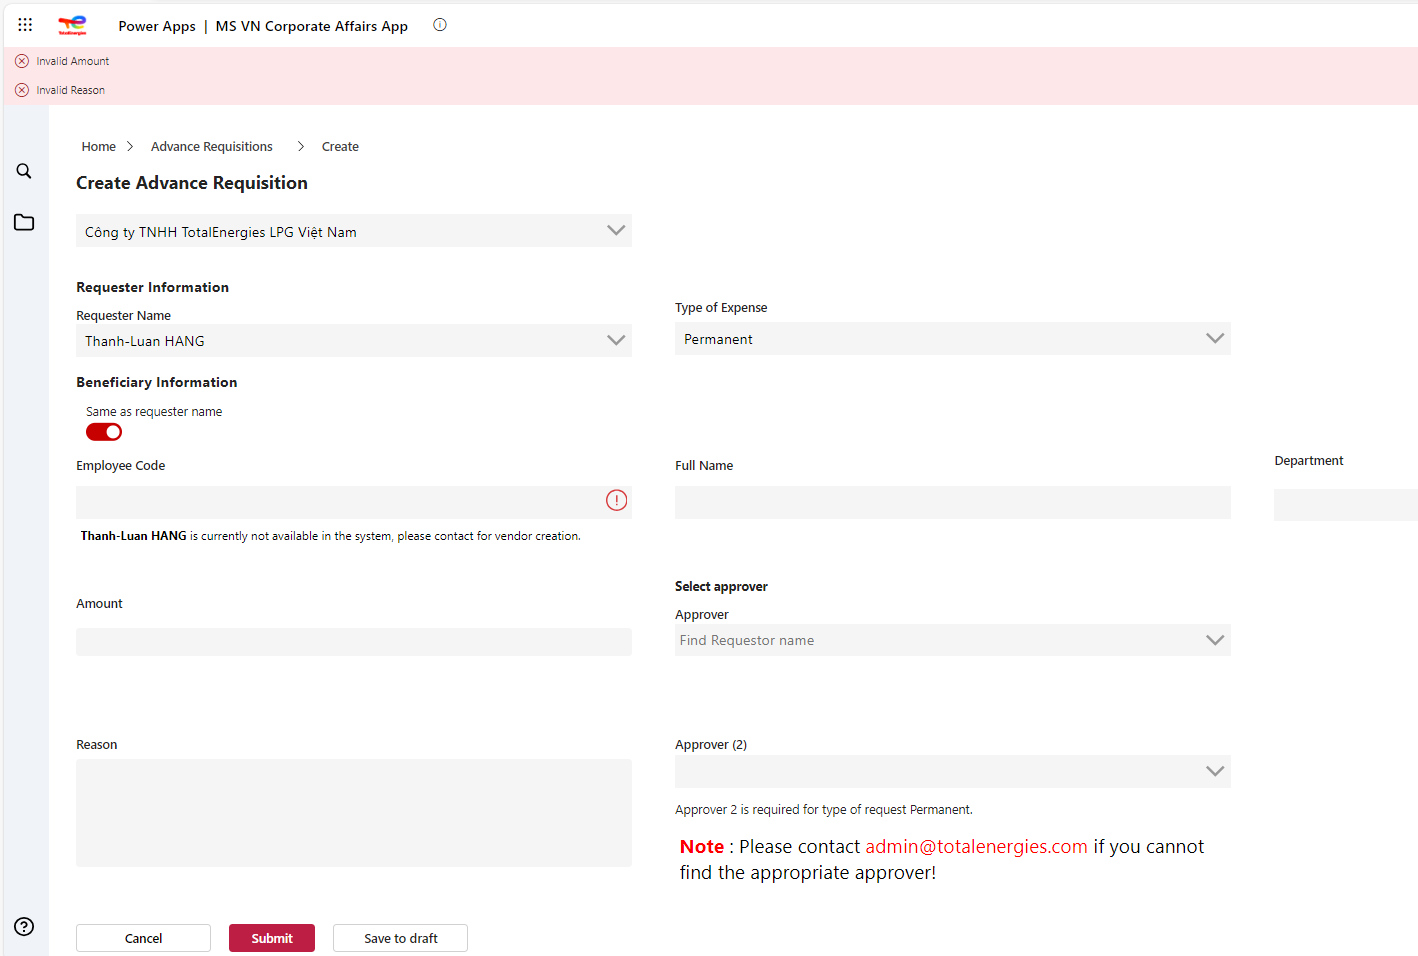This screenshot has width=1418, height=956.
Task: Click the Invalid Reason error message
Action: pos(71,90)
